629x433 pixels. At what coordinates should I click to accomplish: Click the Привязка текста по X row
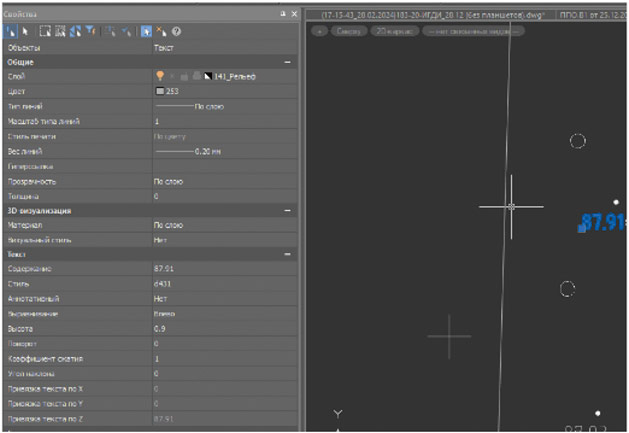[x=150, y=388]
